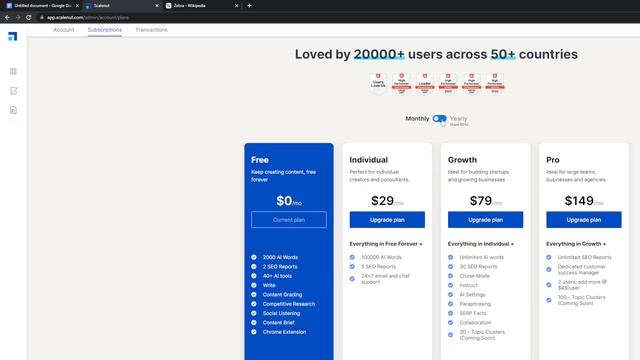Click the checkmark beside 2 SEO Reports
This screenshot has height=360, width=640.
click(x=254, y=267)
